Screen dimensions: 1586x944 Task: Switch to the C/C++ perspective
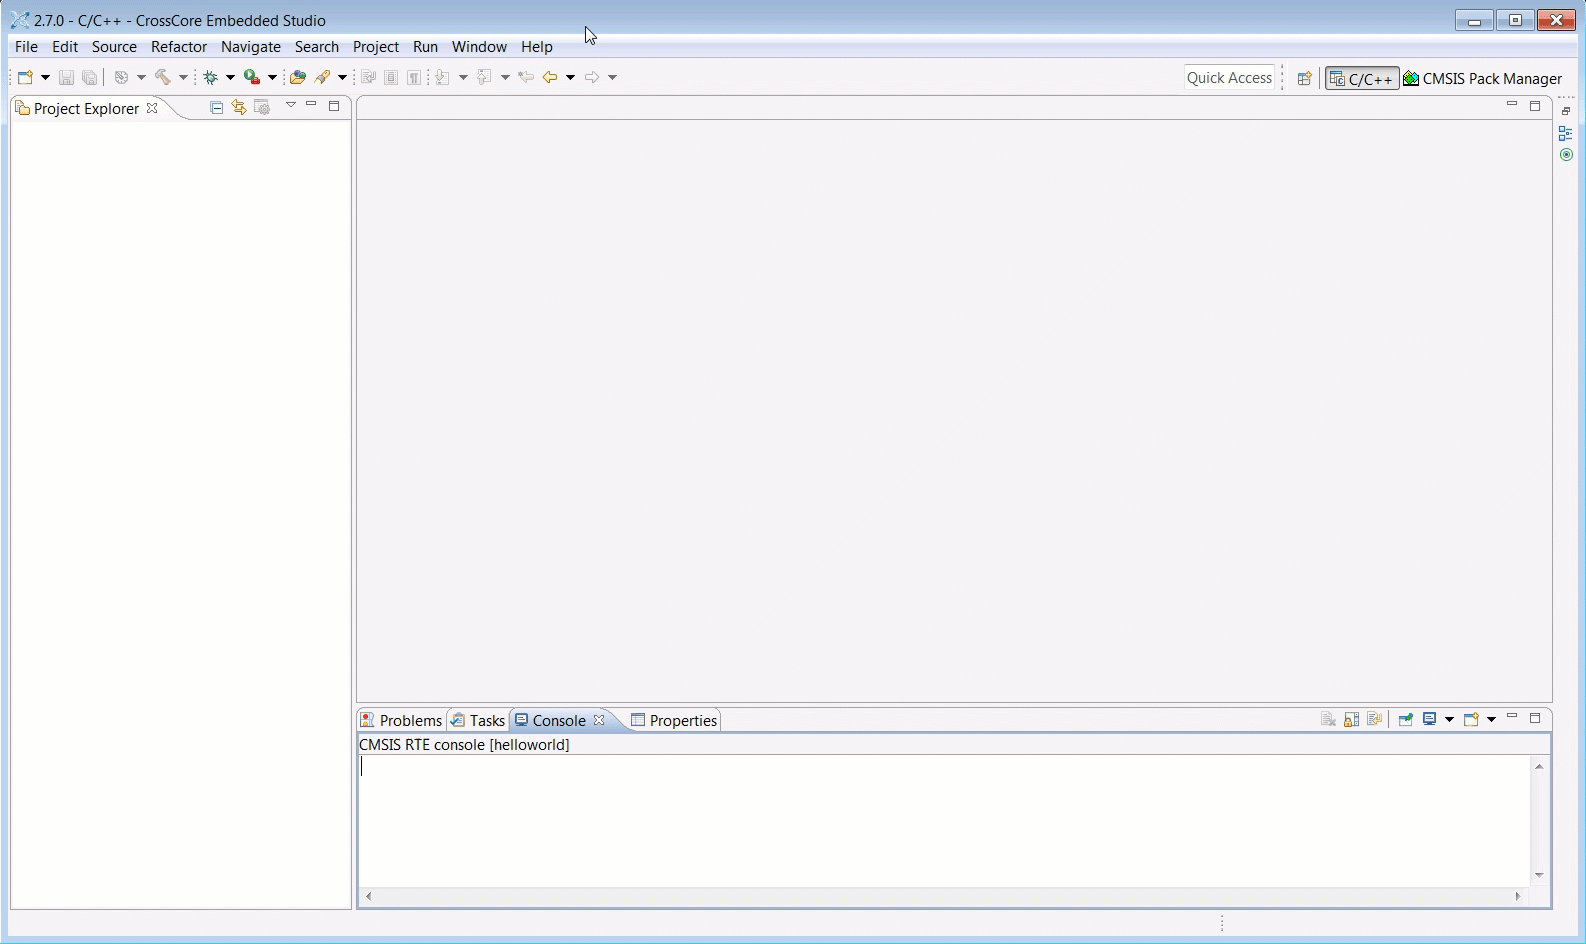coord(1362,78)
